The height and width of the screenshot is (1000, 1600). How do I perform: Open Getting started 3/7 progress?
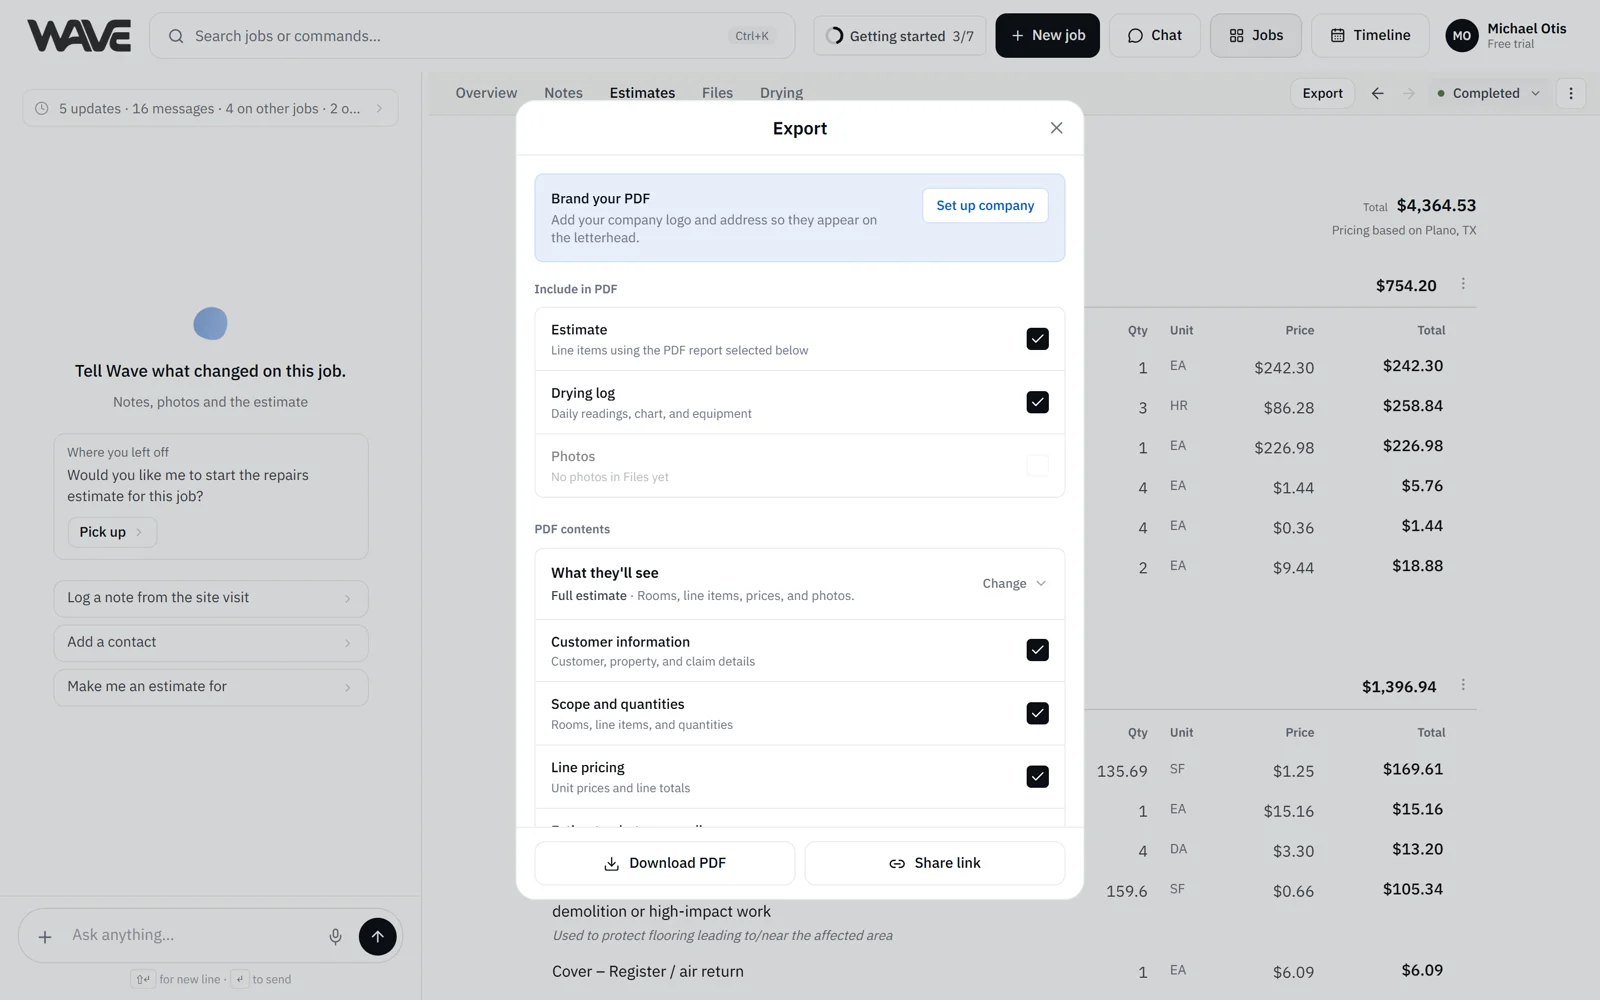point(899,36)
